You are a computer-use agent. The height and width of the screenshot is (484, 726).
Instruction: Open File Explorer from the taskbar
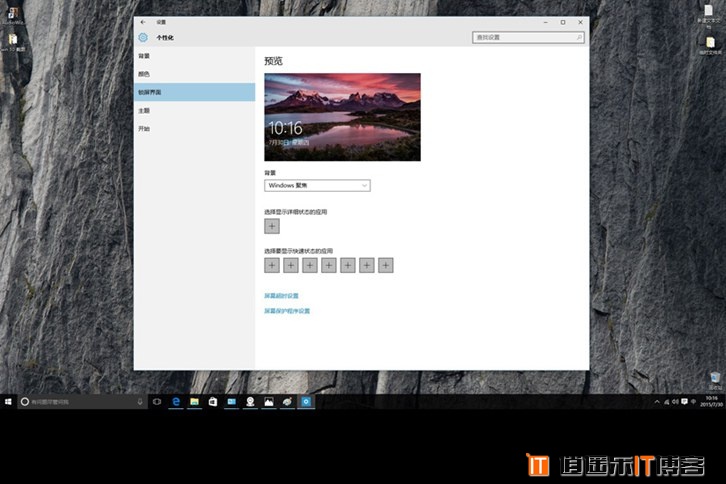pyautogui.click(x=194, y=402)
